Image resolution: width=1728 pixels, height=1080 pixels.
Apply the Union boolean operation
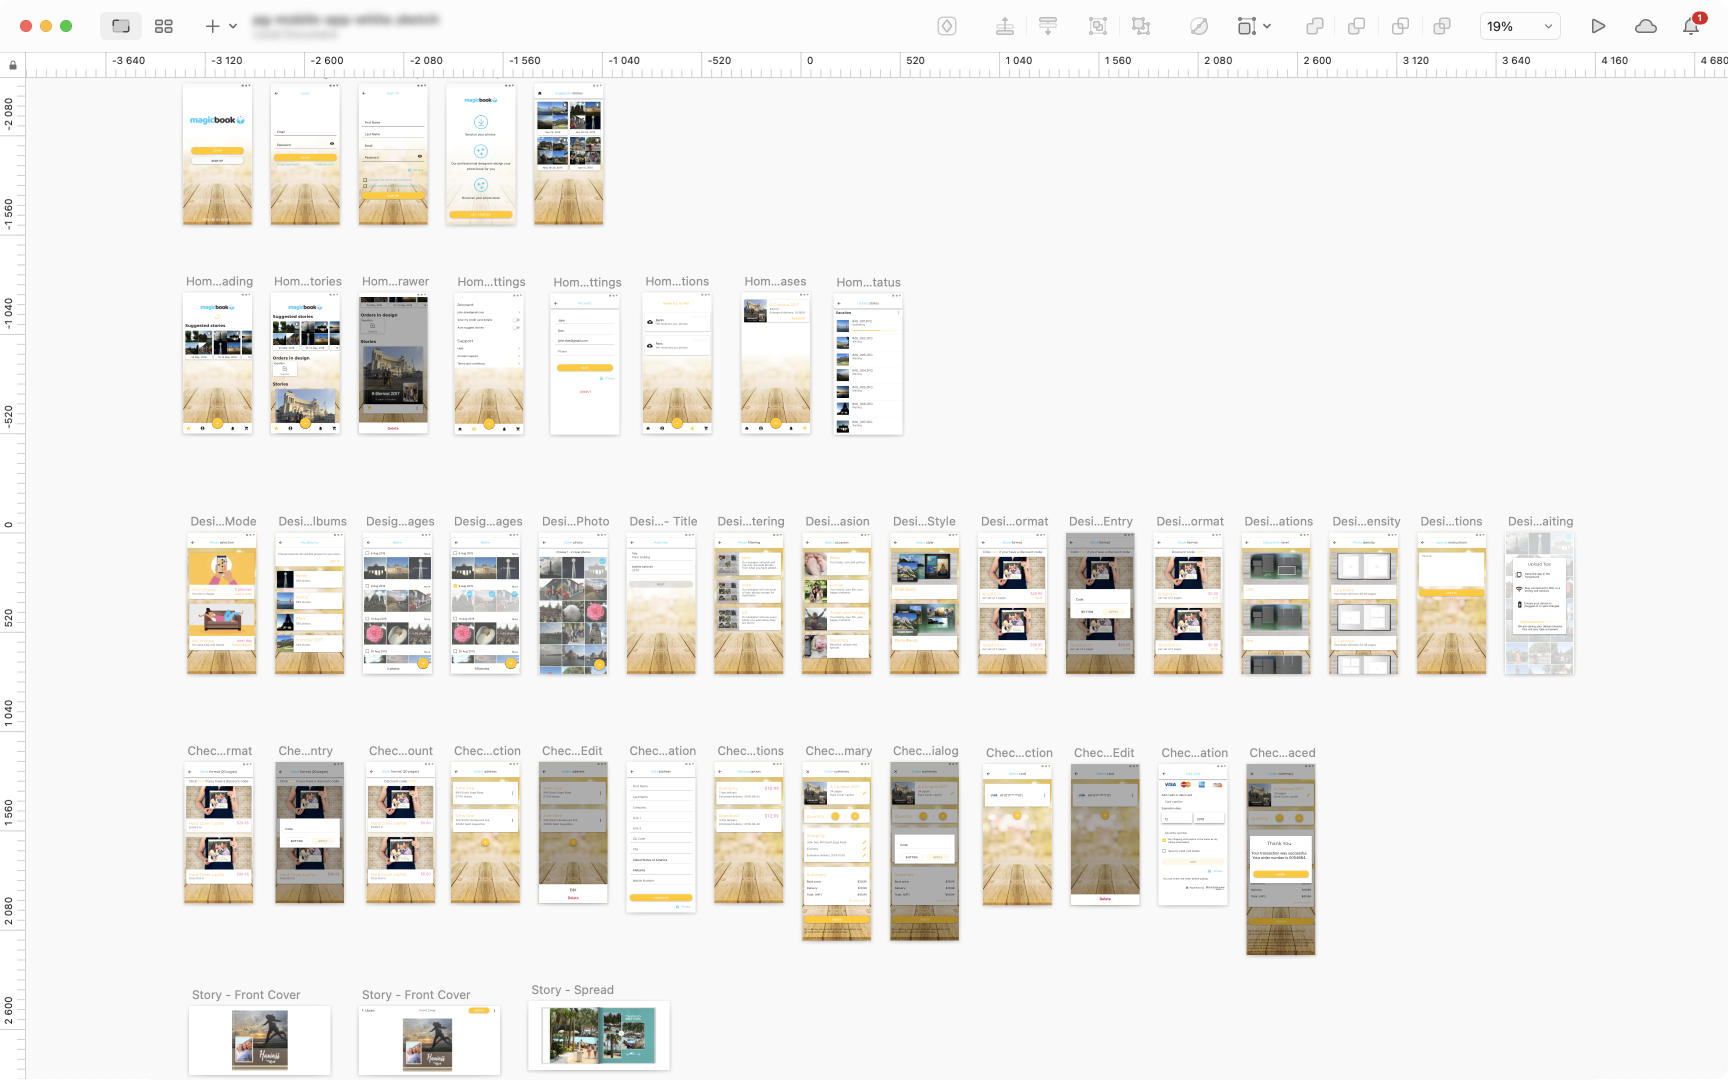point(1315,27)
